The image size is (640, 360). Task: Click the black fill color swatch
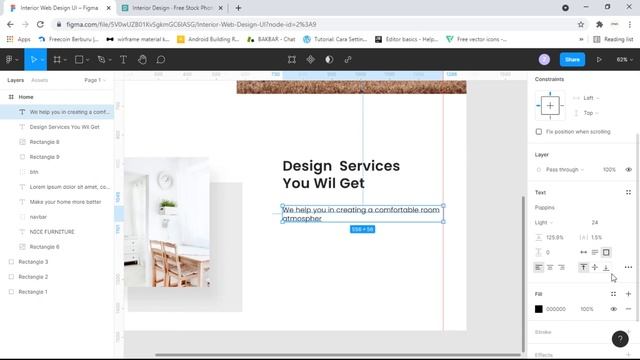[x=539, y=309]
